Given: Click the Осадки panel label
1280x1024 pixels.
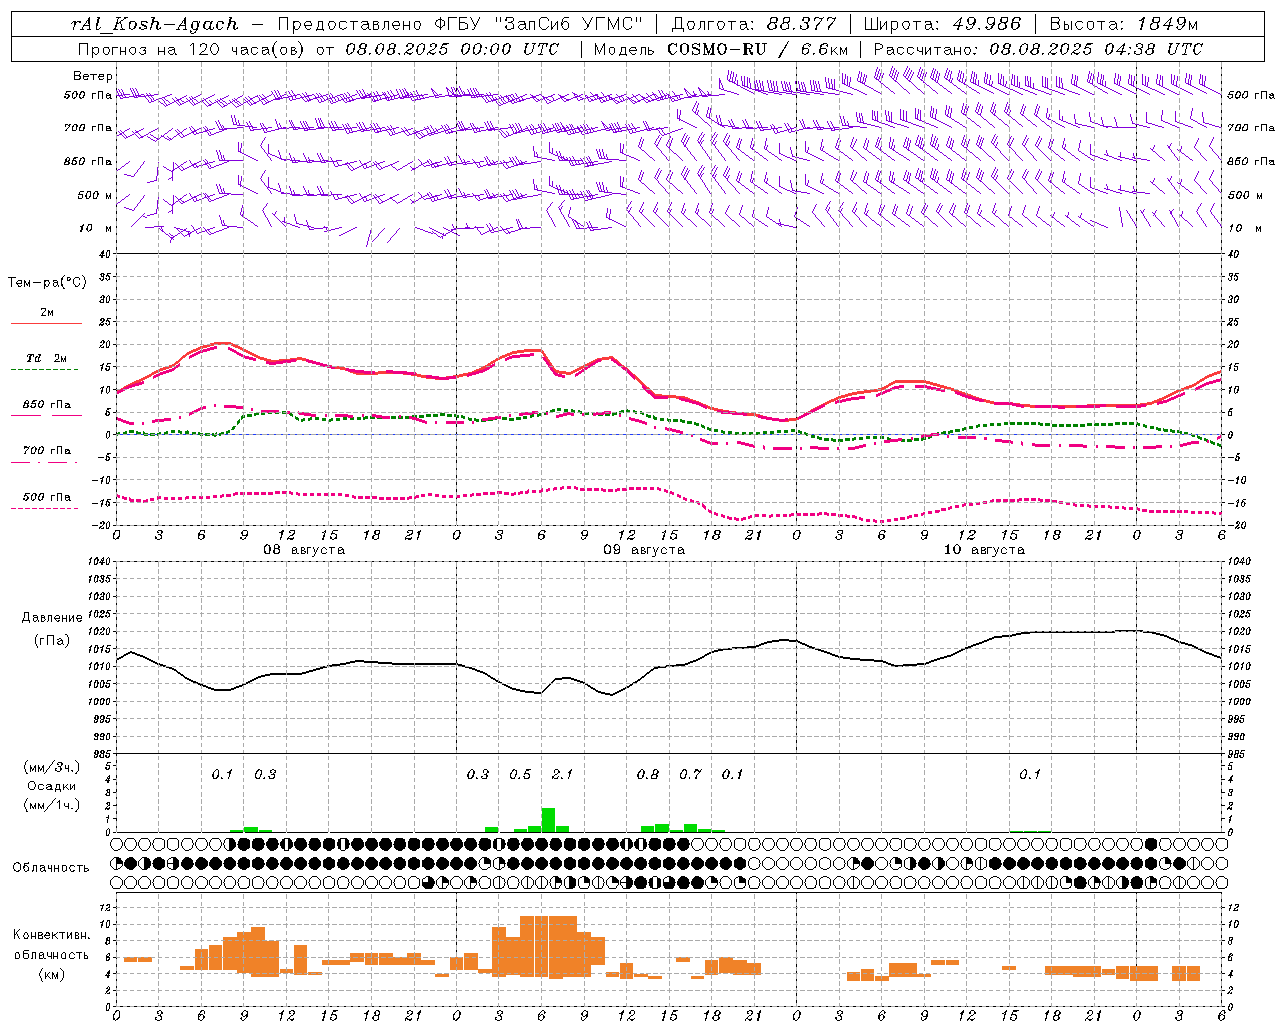Looking at the screenshot, I should [52, 786].
